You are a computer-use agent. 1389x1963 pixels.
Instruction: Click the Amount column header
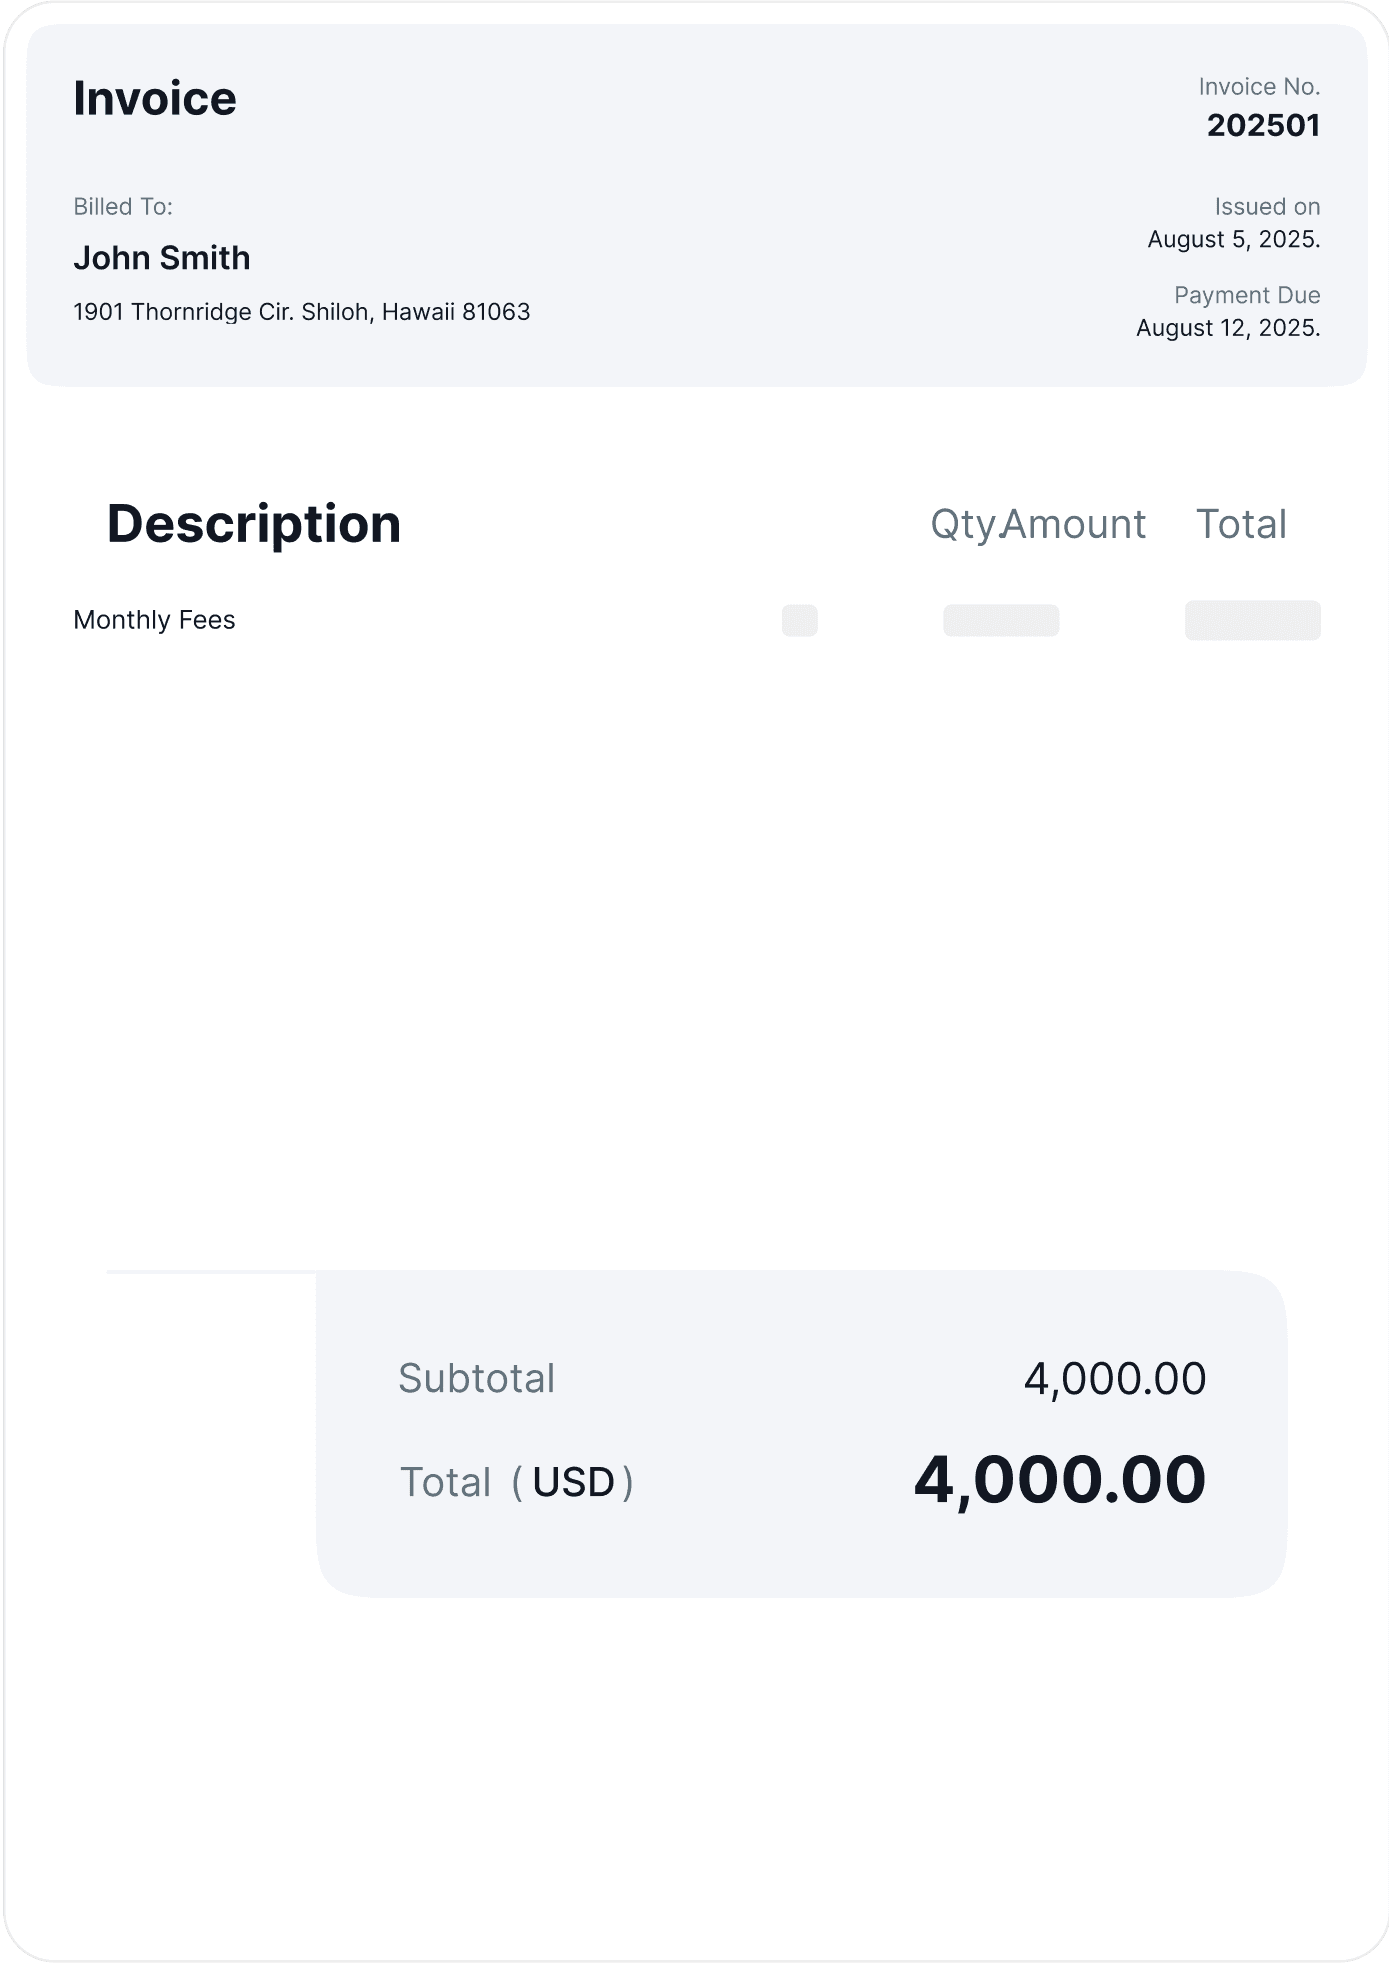[x=1074, y=524]
